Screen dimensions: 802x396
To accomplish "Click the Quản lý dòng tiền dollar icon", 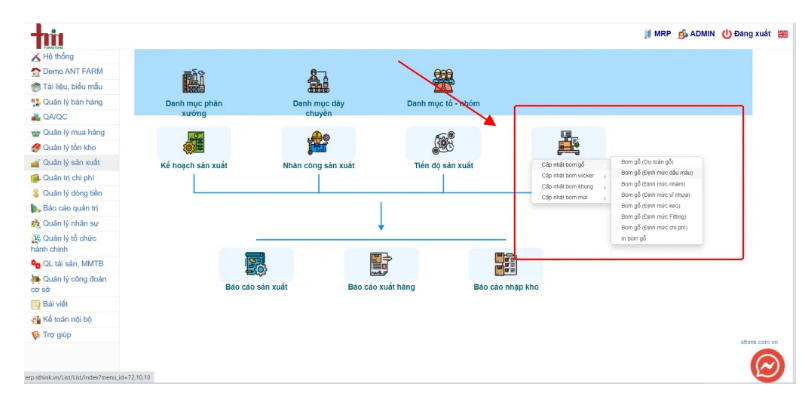I will (36, 193).
